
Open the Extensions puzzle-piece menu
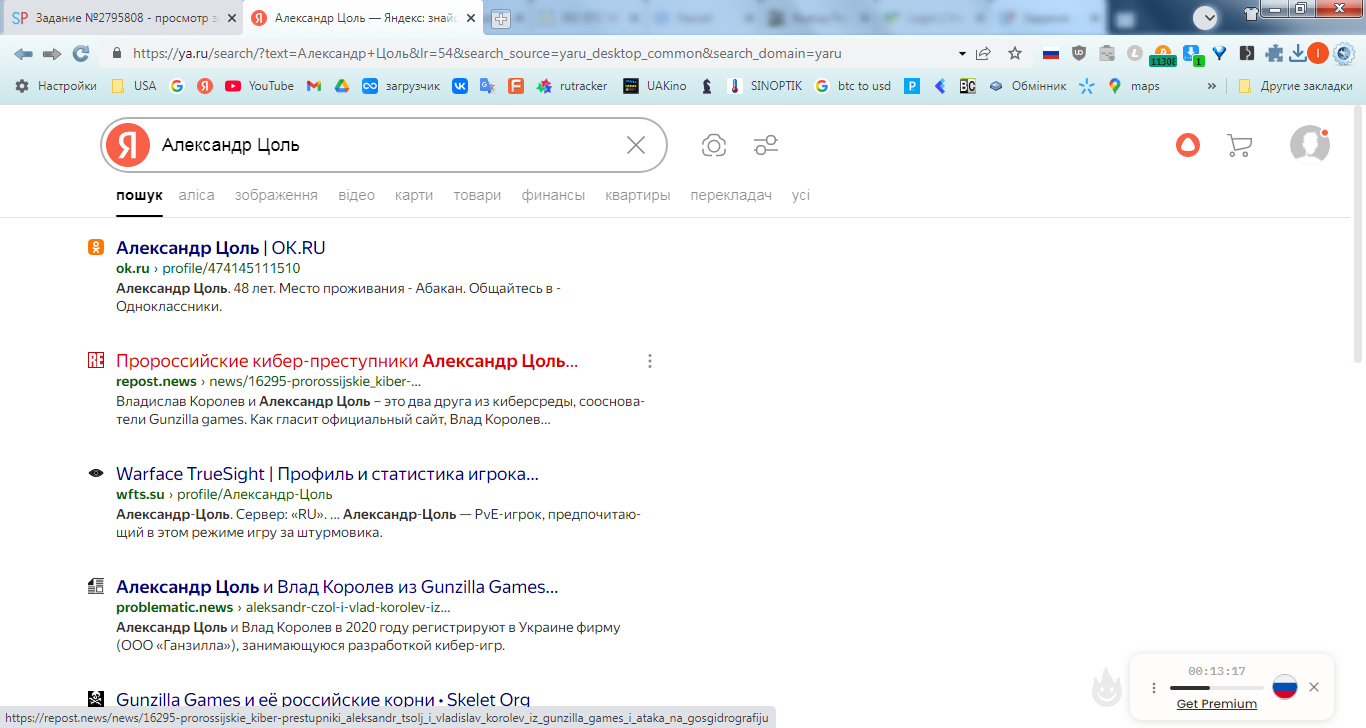coord(1274,54)
